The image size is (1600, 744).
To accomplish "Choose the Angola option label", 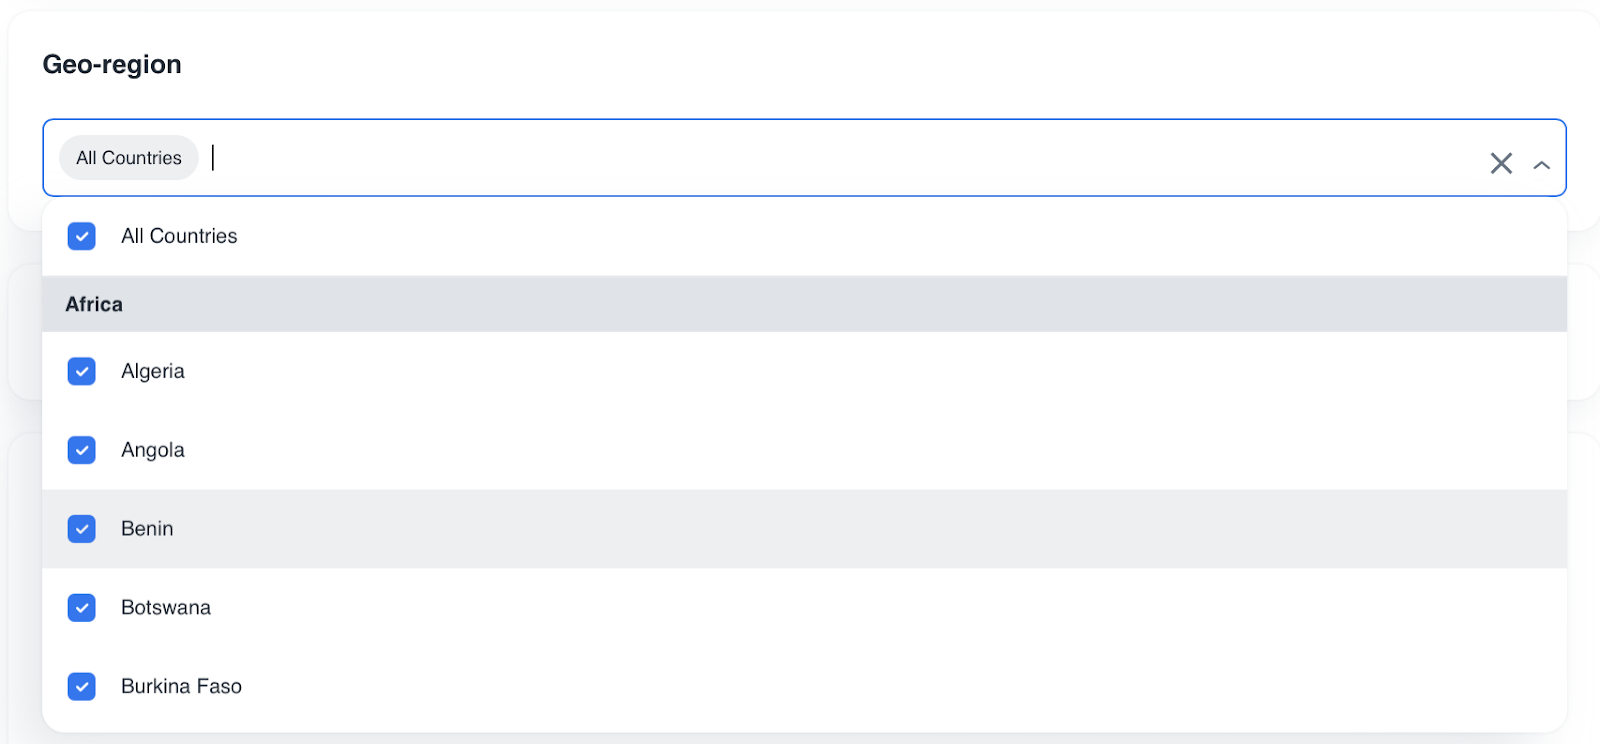I will coord(153,450).
